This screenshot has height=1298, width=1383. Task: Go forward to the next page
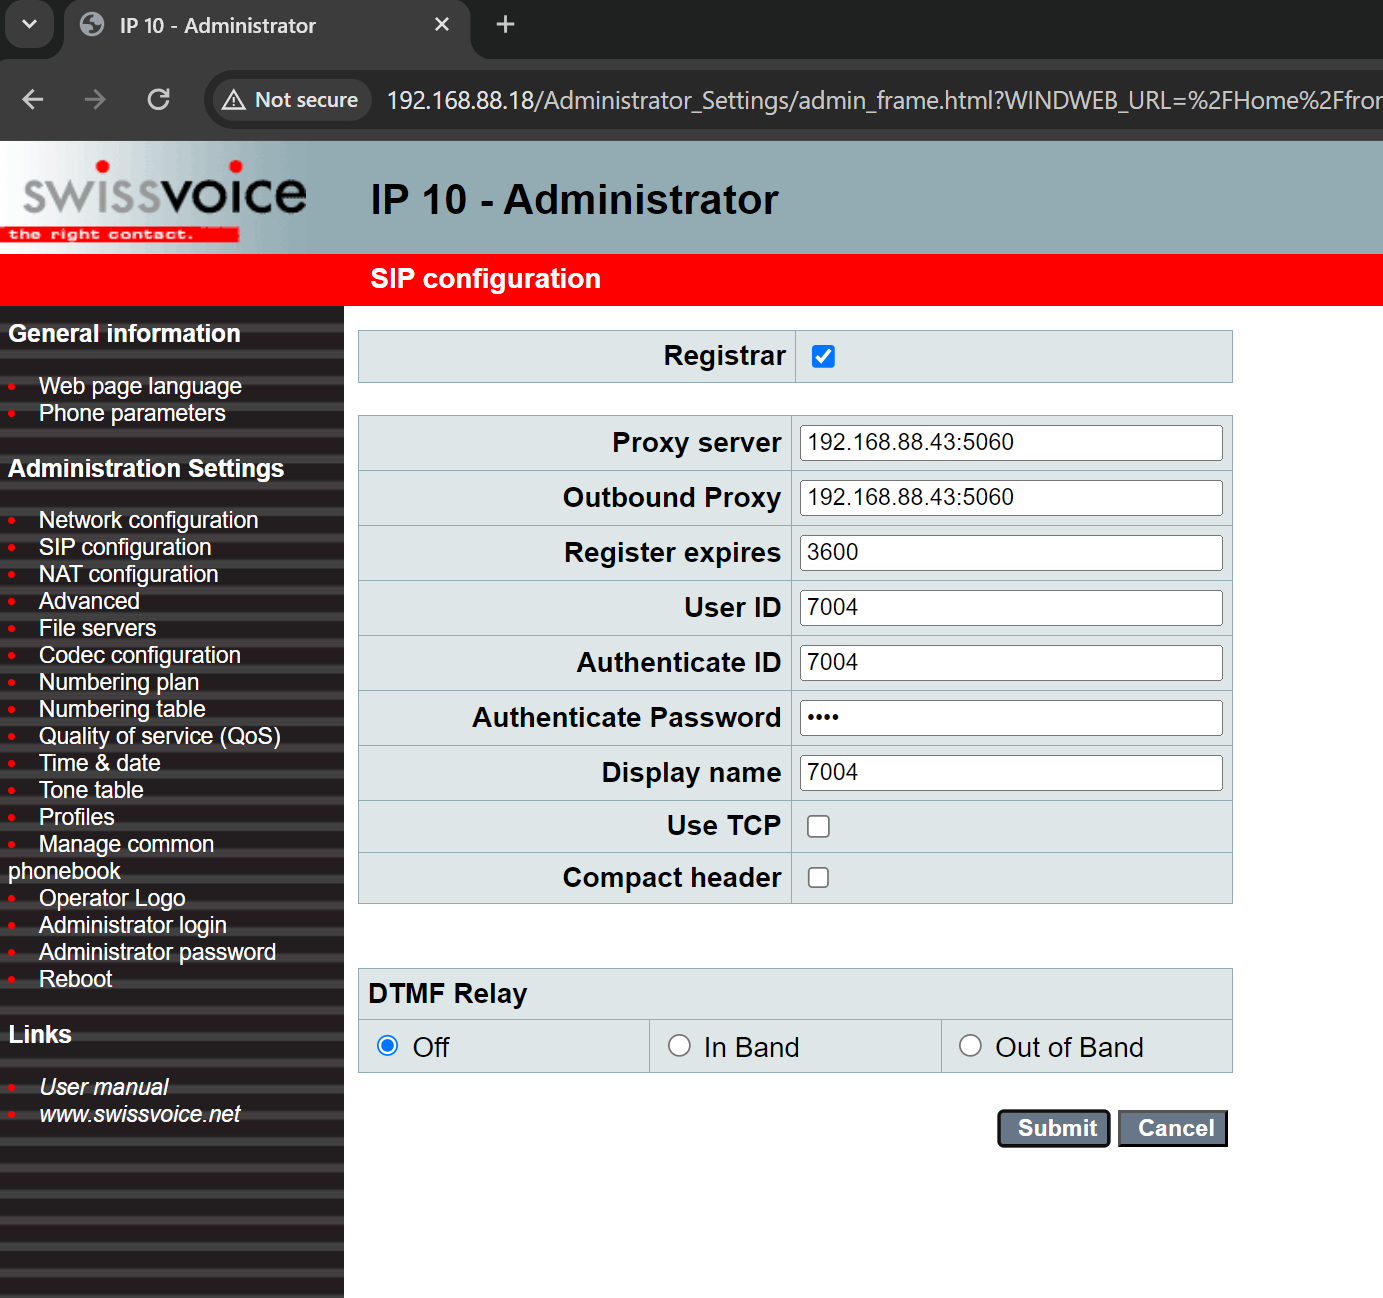click(x=95, y=100)
